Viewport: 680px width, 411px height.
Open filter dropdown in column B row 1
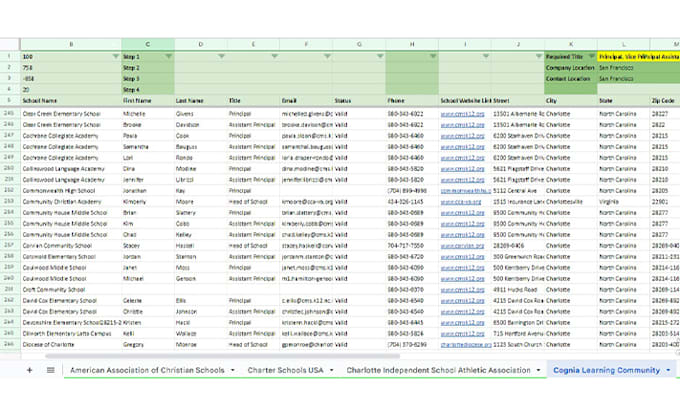pos(115,56)
